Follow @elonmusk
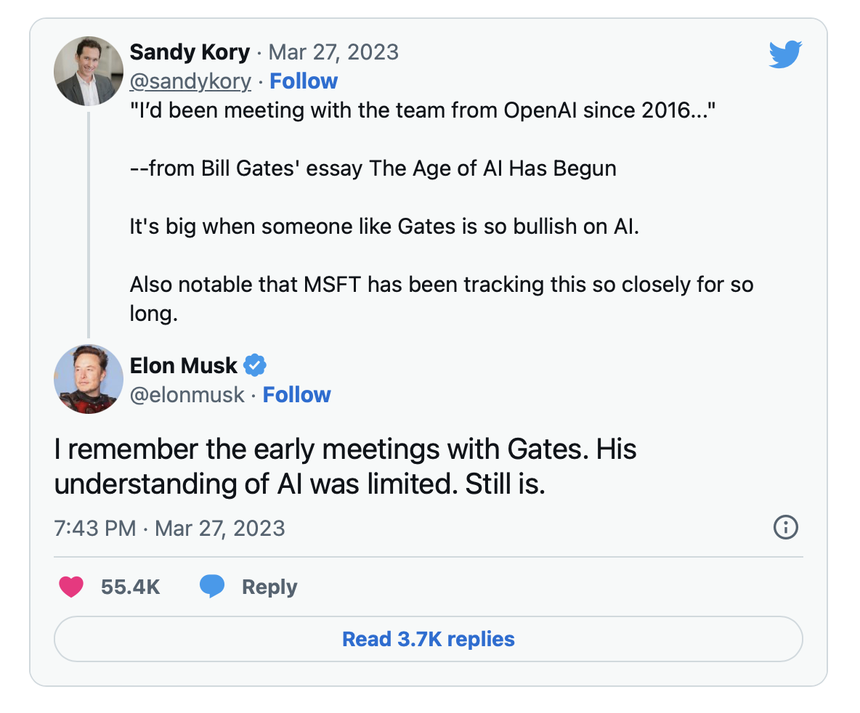This screenshot has width=860, height=713. pyautogui.click(x=297, y=394)
